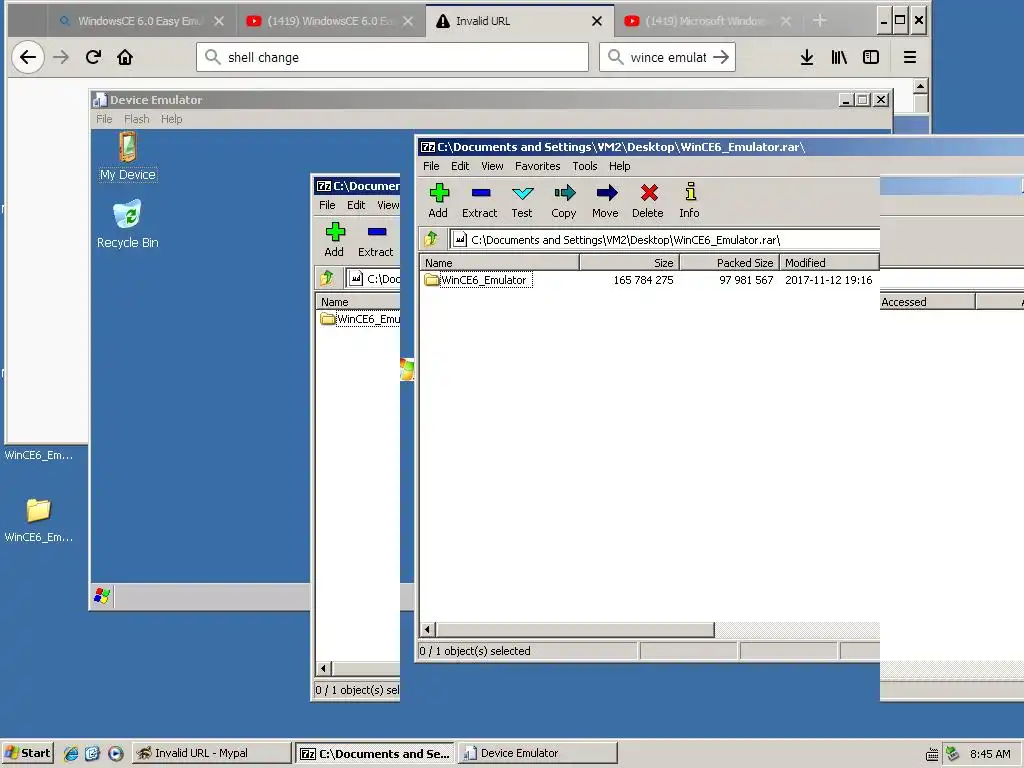Click front 7-Zip path address field
1024x768 pixels.
coord(664,240)
